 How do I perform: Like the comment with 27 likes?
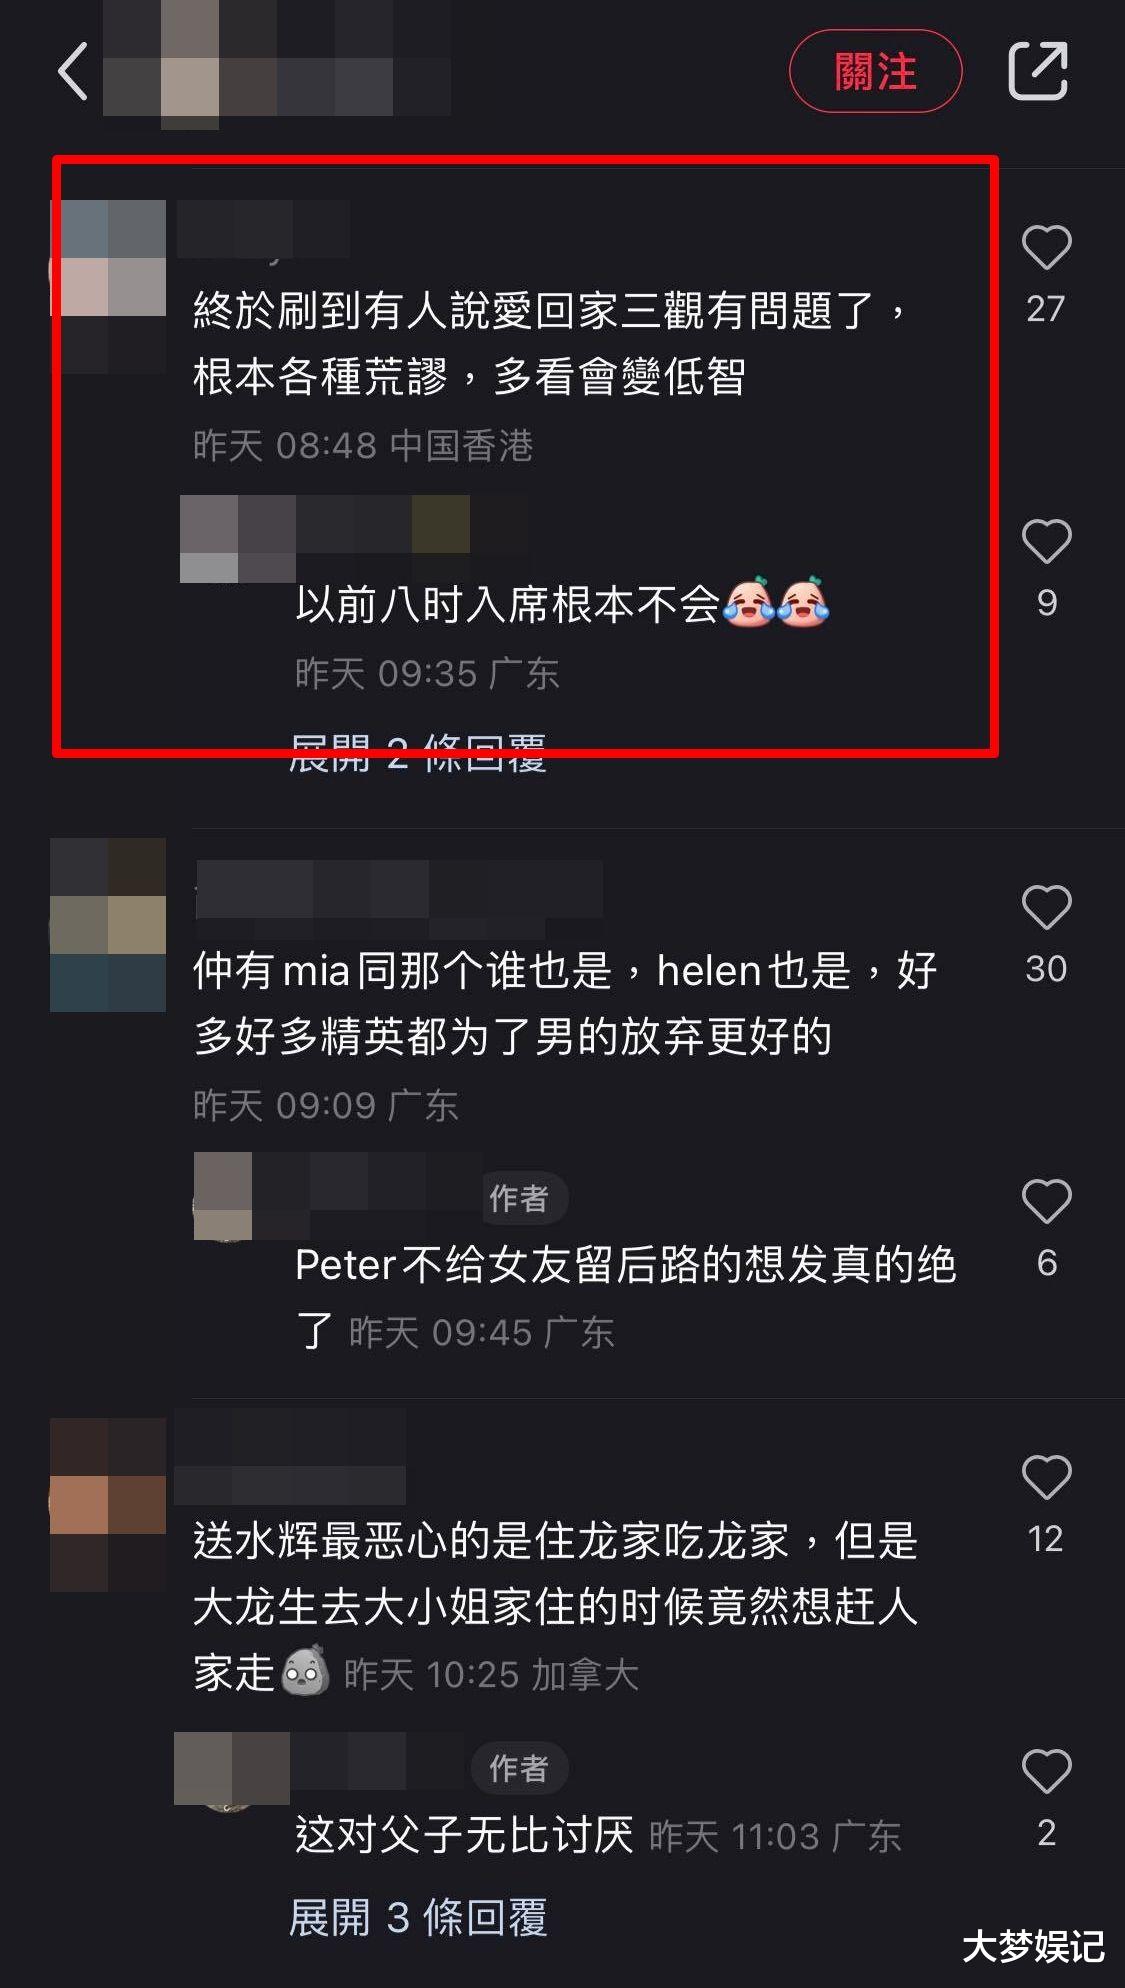coord(1046,248)
